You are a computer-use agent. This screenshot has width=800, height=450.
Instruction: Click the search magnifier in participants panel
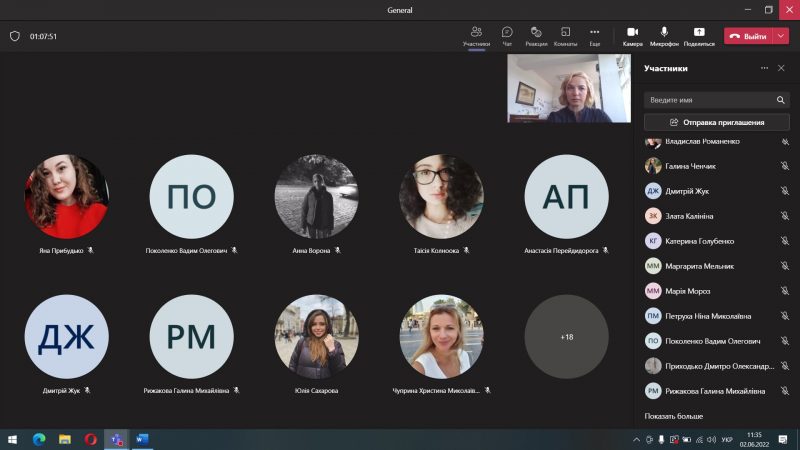[780, 100]
